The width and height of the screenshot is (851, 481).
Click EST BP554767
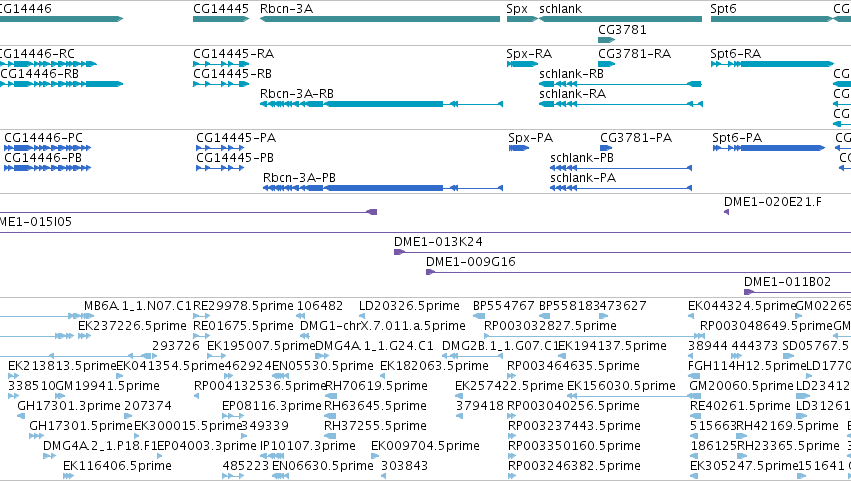[x=504, y=306]
